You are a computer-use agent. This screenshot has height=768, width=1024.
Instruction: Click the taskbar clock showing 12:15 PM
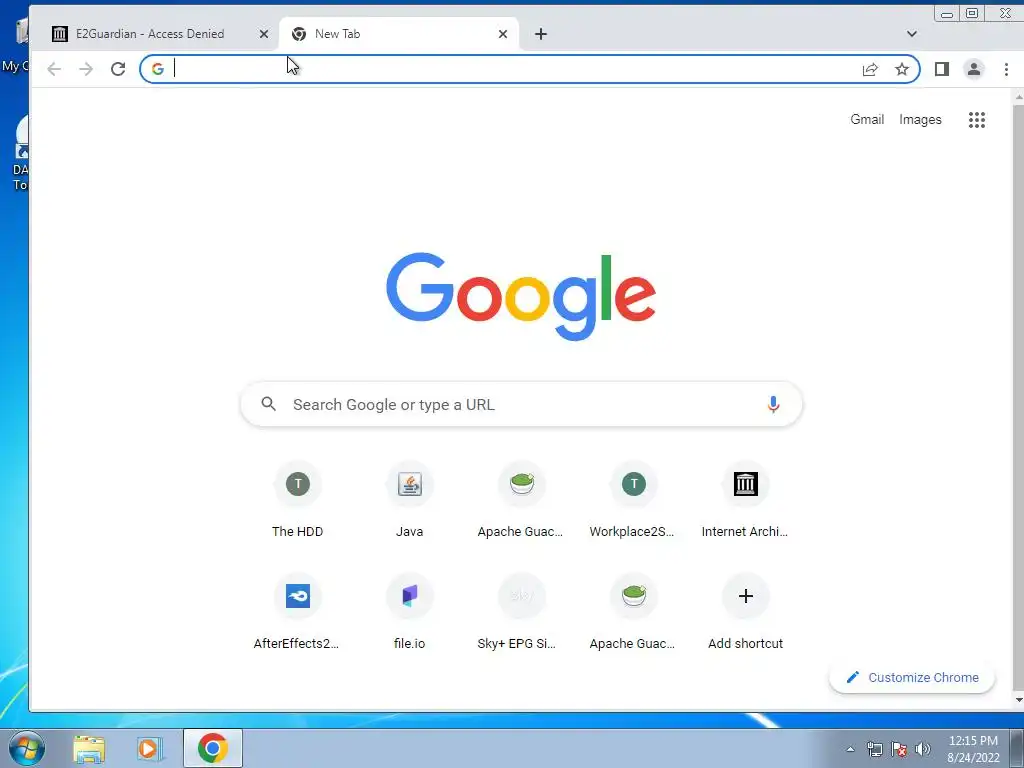pos(973,749)
